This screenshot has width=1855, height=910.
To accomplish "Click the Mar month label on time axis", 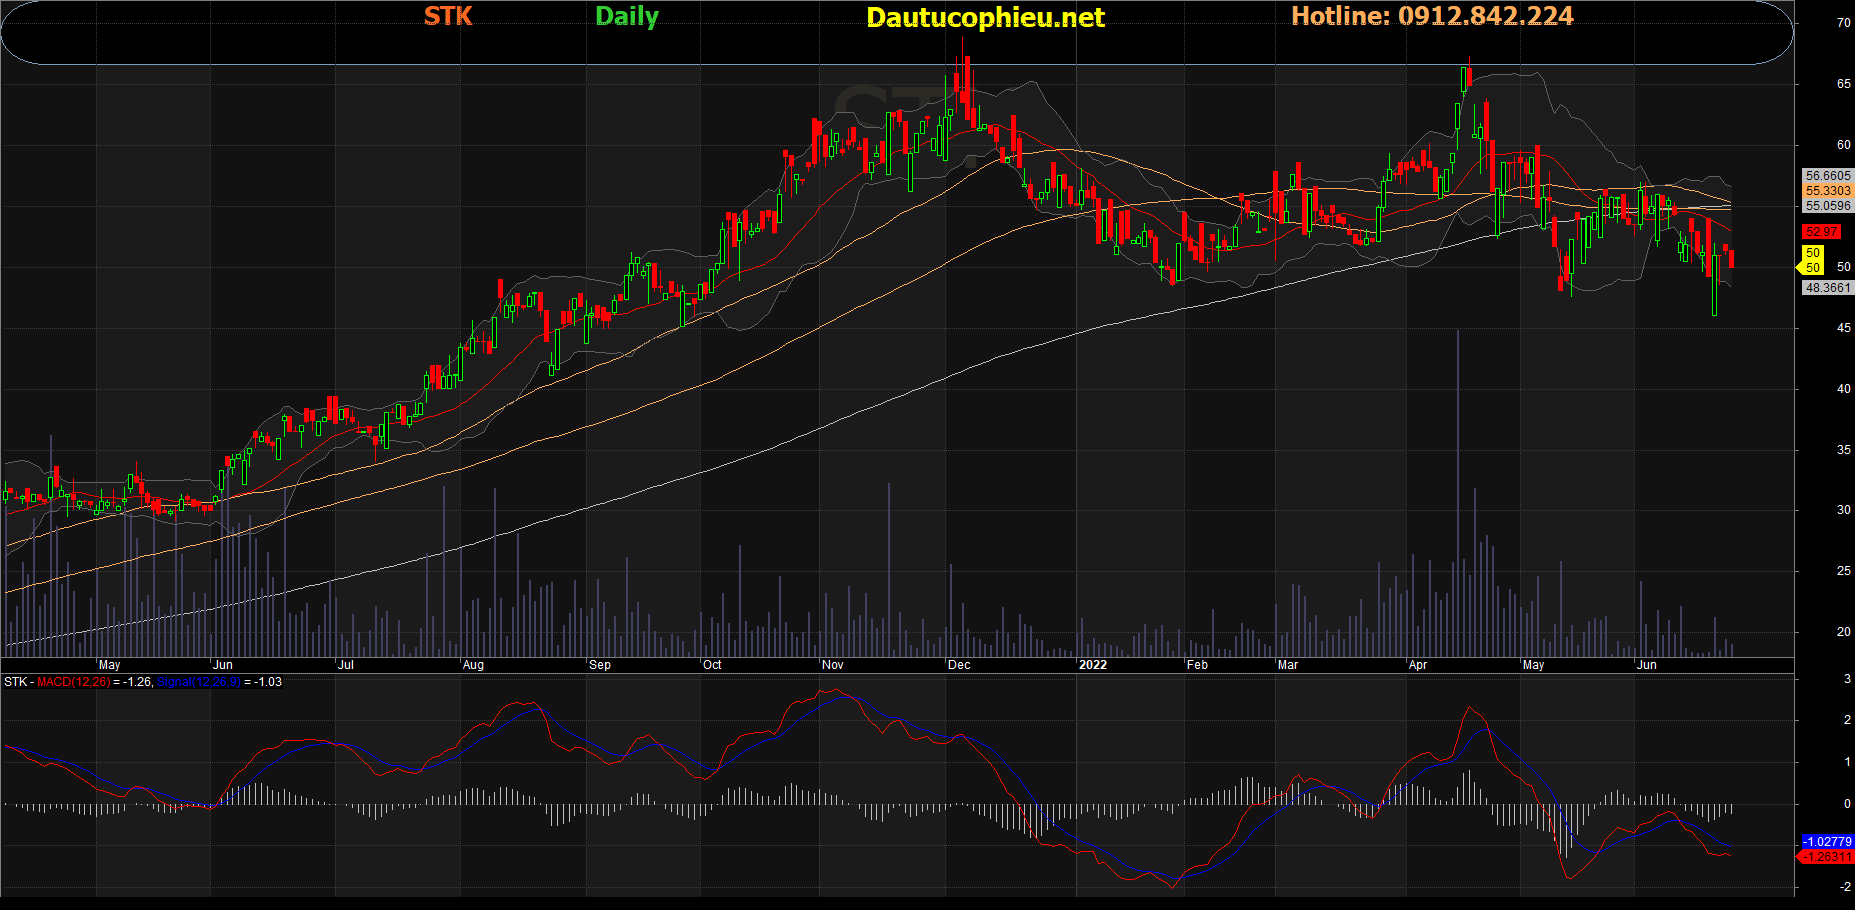I will 1288,665.
